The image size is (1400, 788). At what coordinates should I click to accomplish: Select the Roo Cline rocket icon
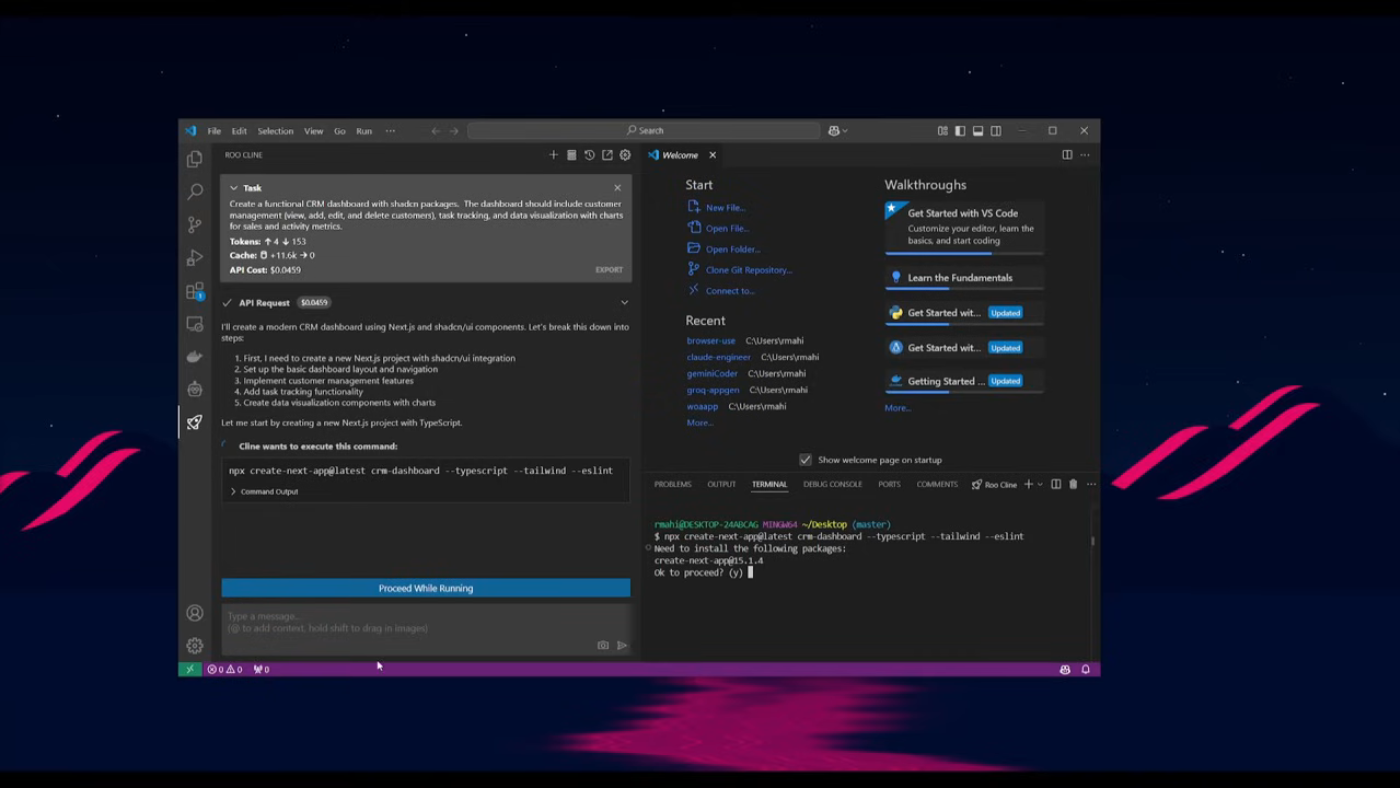click(195, 422)
